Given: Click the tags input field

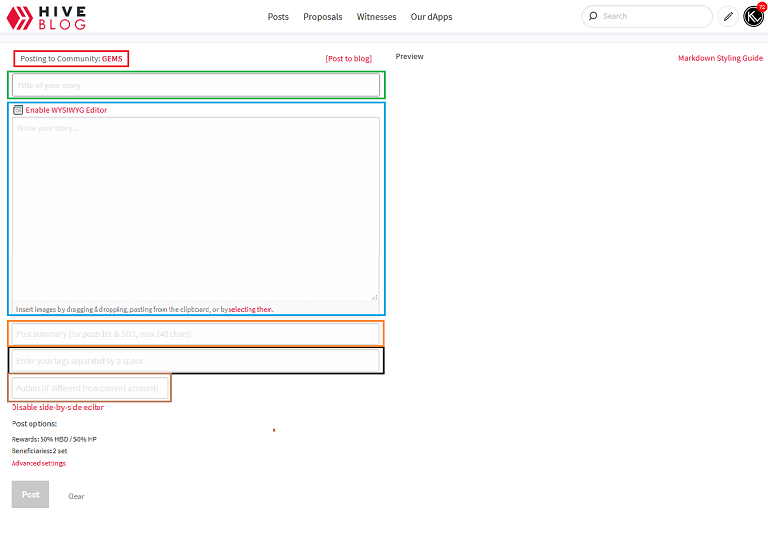Looking at the screenshot, I should click(196, 360).
